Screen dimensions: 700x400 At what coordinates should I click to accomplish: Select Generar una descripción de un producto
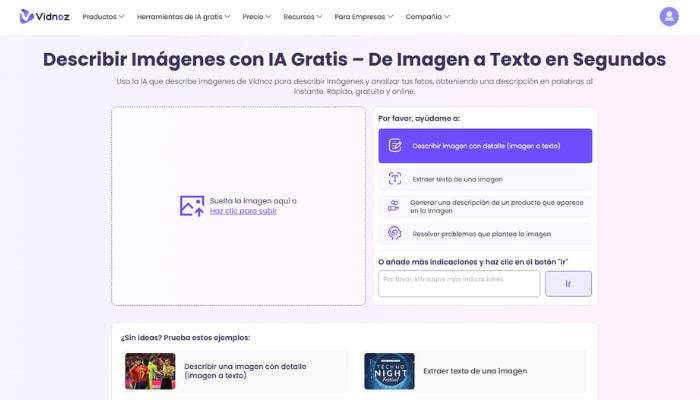click(485, 206)
